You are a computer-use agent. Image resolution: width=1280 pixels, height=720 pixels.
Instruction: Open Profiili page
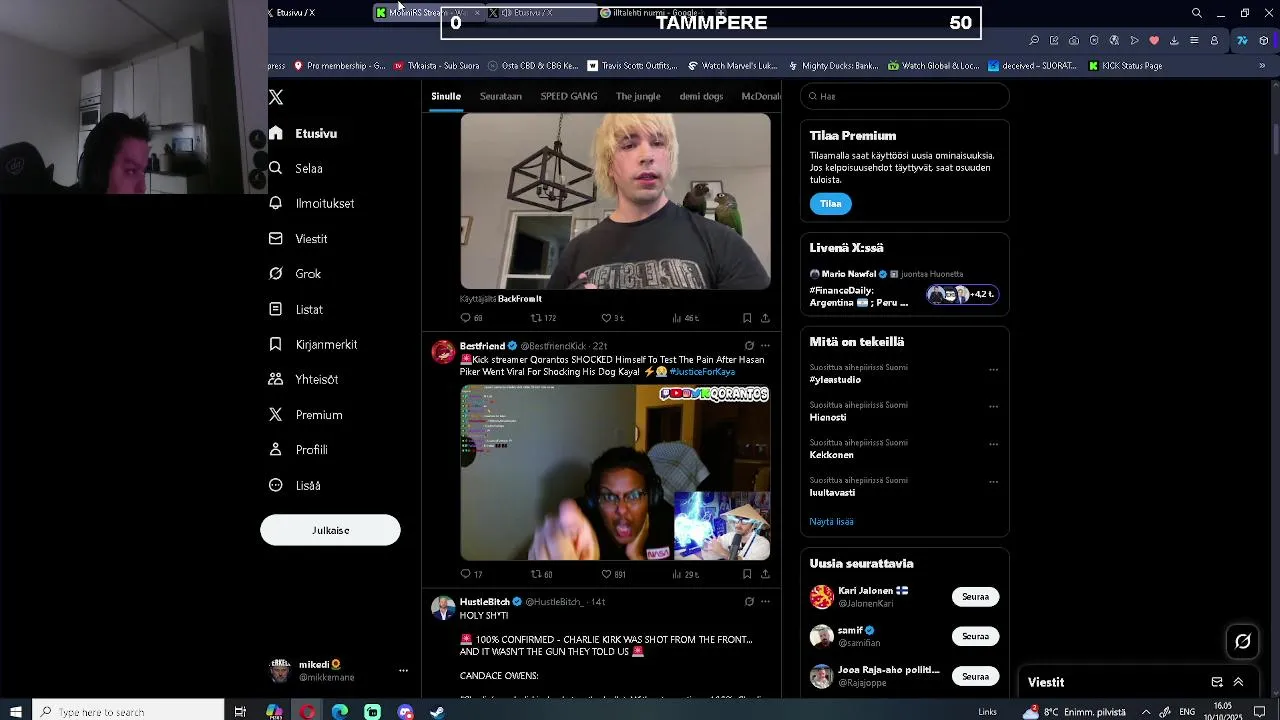[x=299, y=450]
